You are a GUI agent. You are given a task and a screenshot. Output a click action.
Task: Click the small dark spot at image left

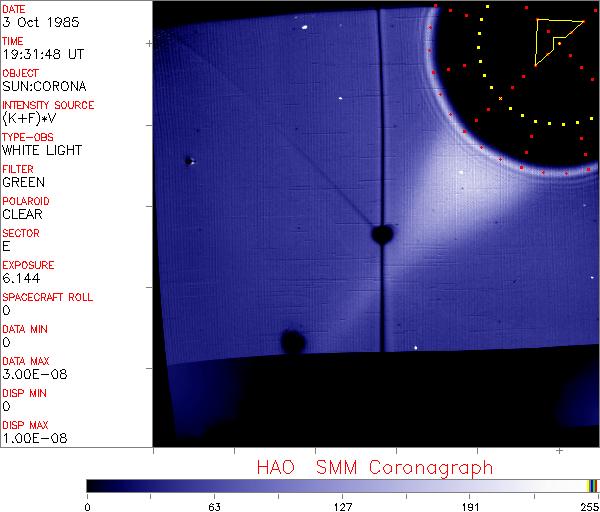[x=187, y=160]
